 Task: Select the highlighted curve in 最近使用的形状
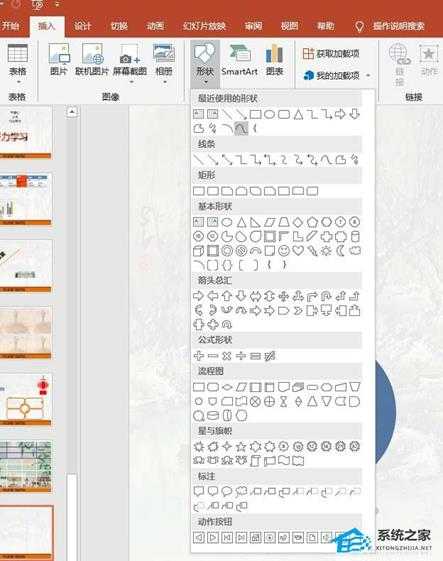[x=241, y=128]
